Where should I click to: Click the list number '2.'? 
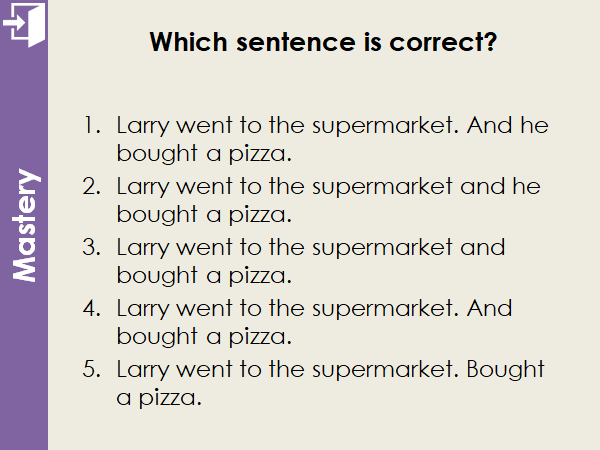click(x=93, y=187)
